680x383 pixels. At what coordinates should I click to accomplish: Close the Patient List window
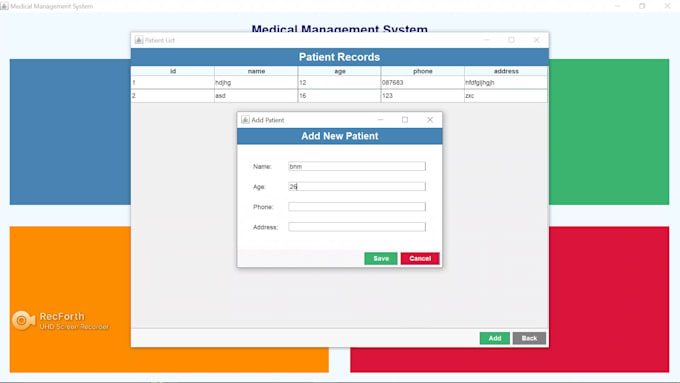(536, 40)
